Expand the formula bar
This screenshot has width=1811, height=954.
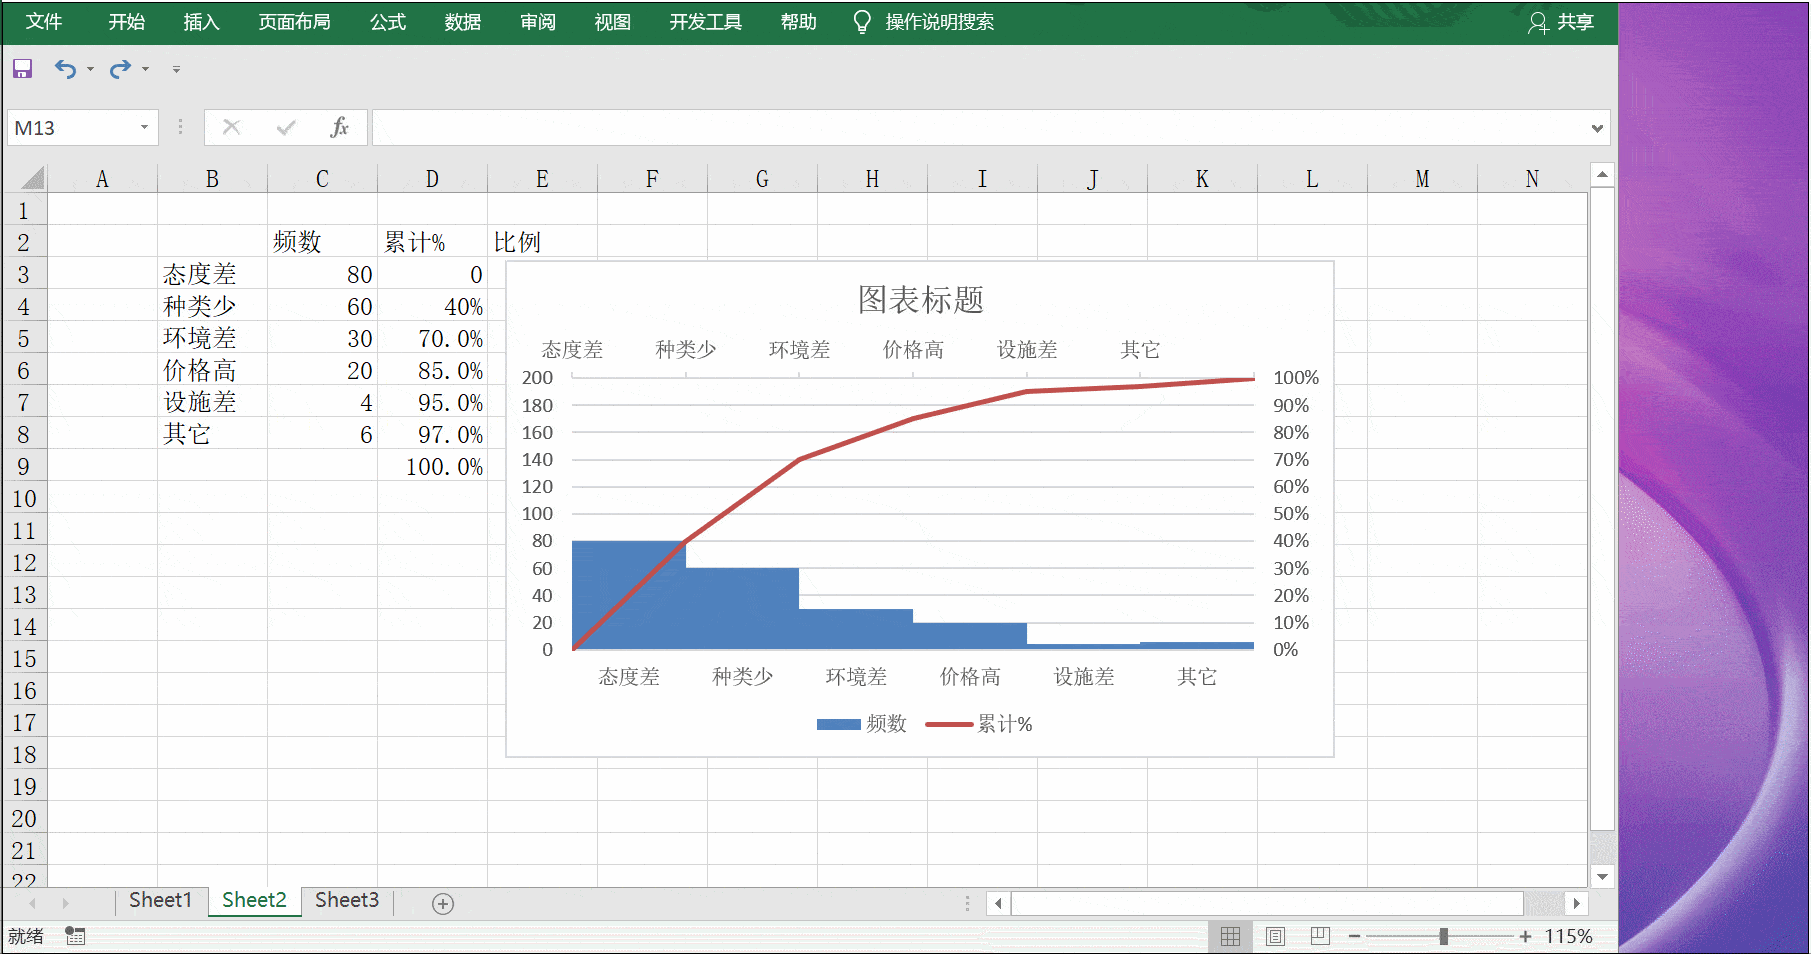(1597, 128)
